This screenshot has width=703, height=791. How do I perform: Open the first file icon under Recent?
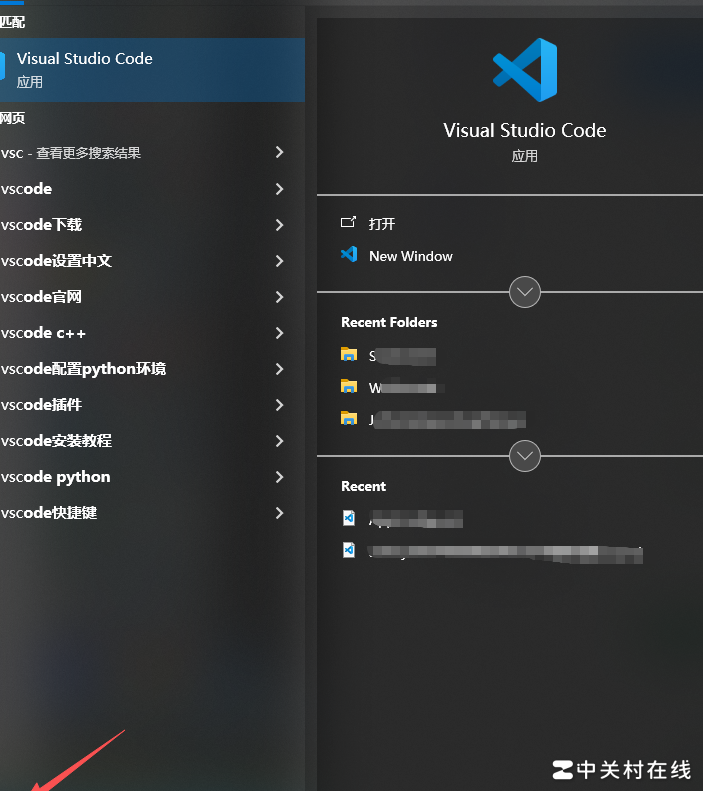pyautogui.click(x=349, y=518)
